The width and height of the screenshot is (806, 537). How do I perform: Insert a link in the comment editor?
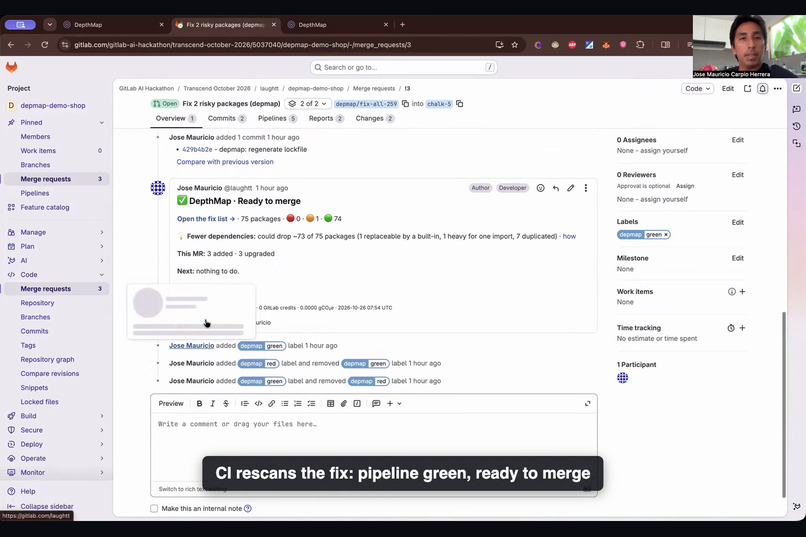click(271, 403)
